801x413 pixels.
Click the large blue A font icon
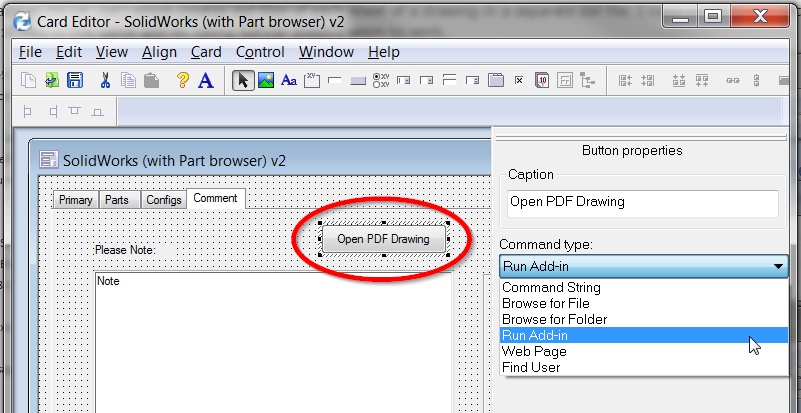[x=206, y=80]
